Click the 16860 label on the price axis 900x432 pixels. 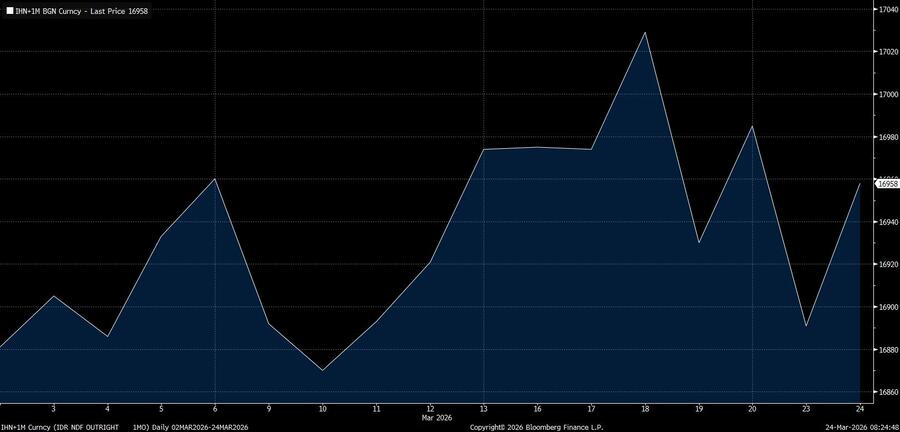886,392
